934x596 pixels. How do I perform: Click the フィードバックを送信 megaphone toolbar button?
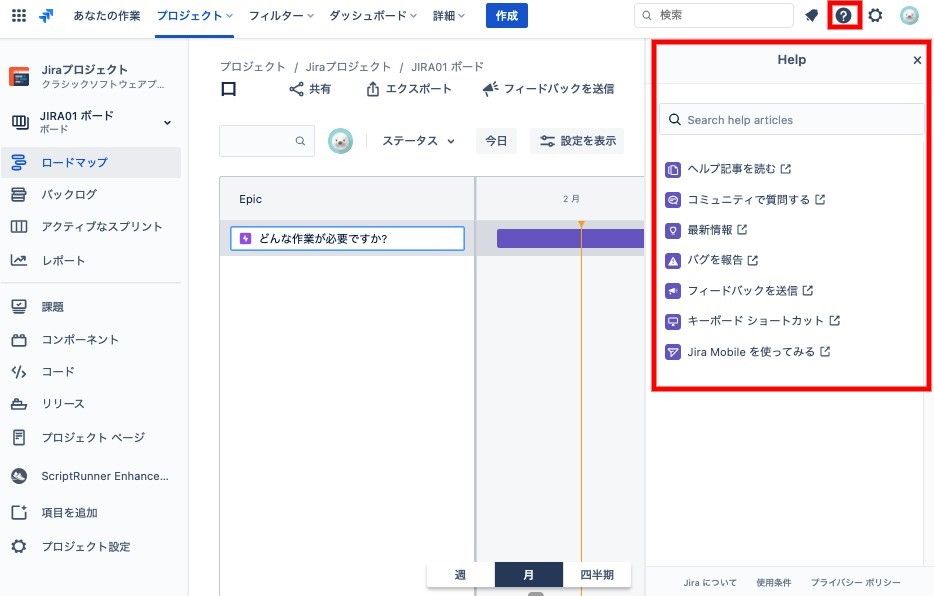pyautogui.click(x=548, y=89)
